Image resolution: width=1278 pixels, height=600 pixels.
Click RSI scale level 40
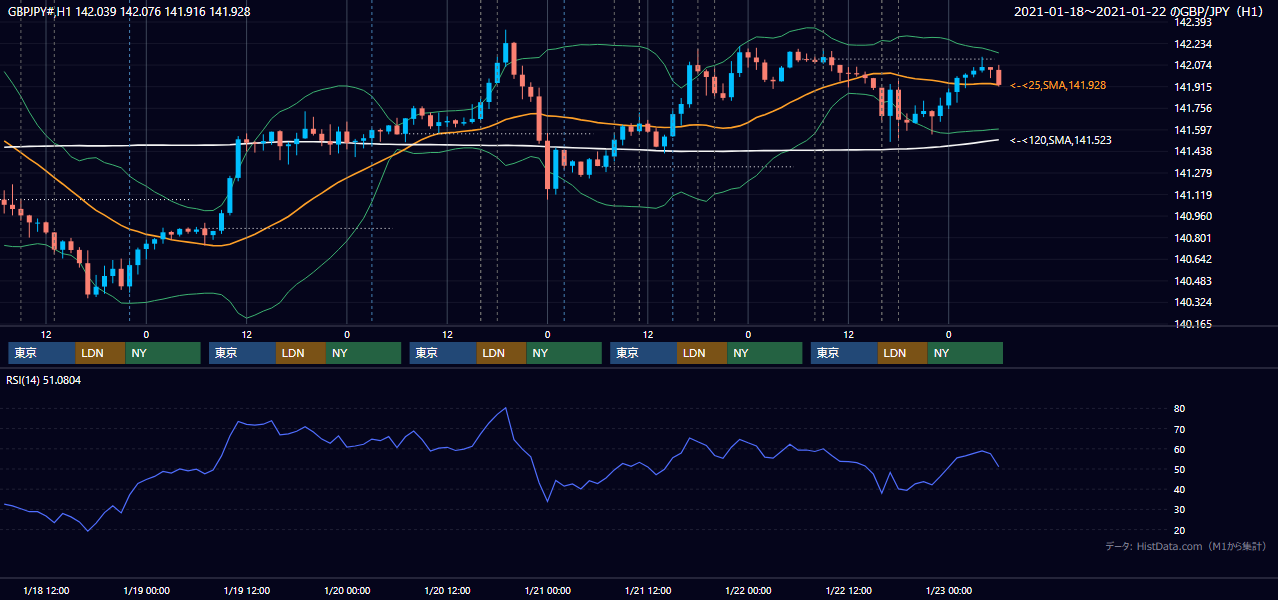pos(1180,489)
